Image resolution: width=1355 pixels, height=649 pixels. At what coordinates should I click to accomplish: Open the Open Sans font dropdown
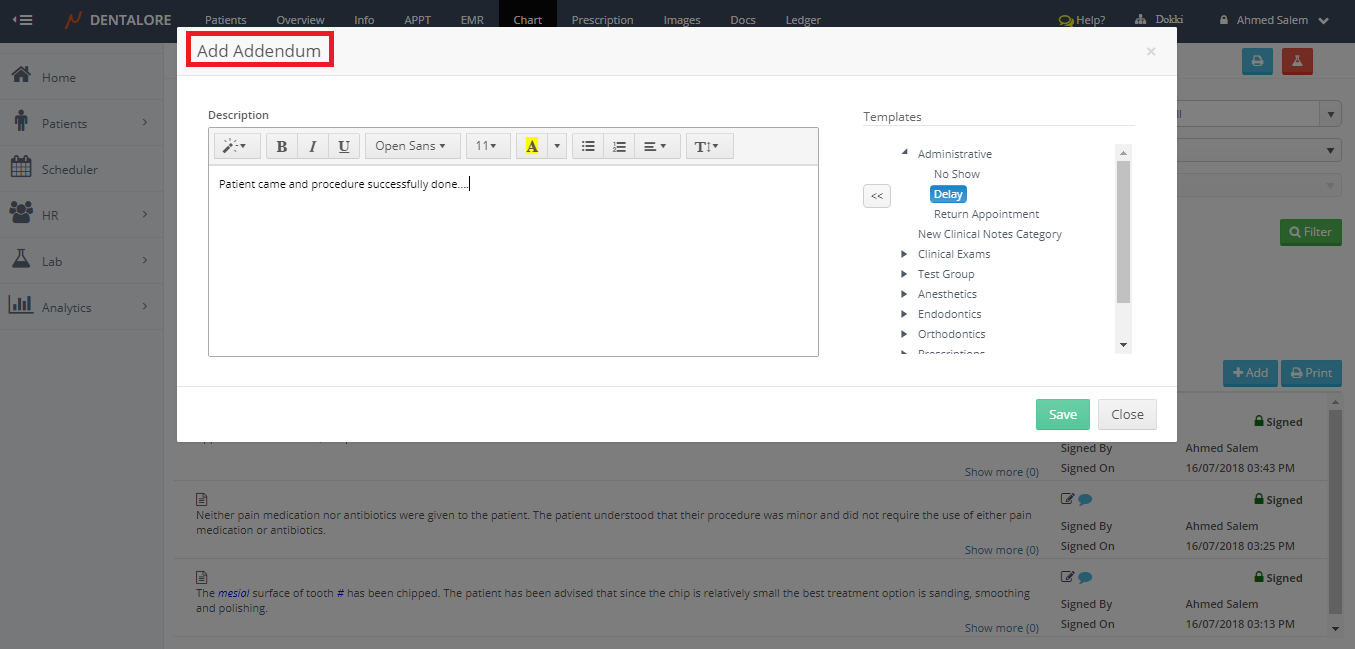click(x=410, y=146)
